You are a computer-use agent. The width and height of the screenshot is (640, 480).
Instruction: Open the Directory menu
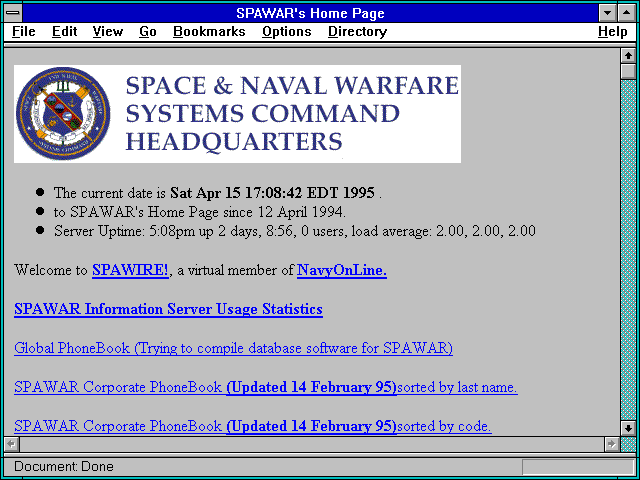click(x=357, y=31)
